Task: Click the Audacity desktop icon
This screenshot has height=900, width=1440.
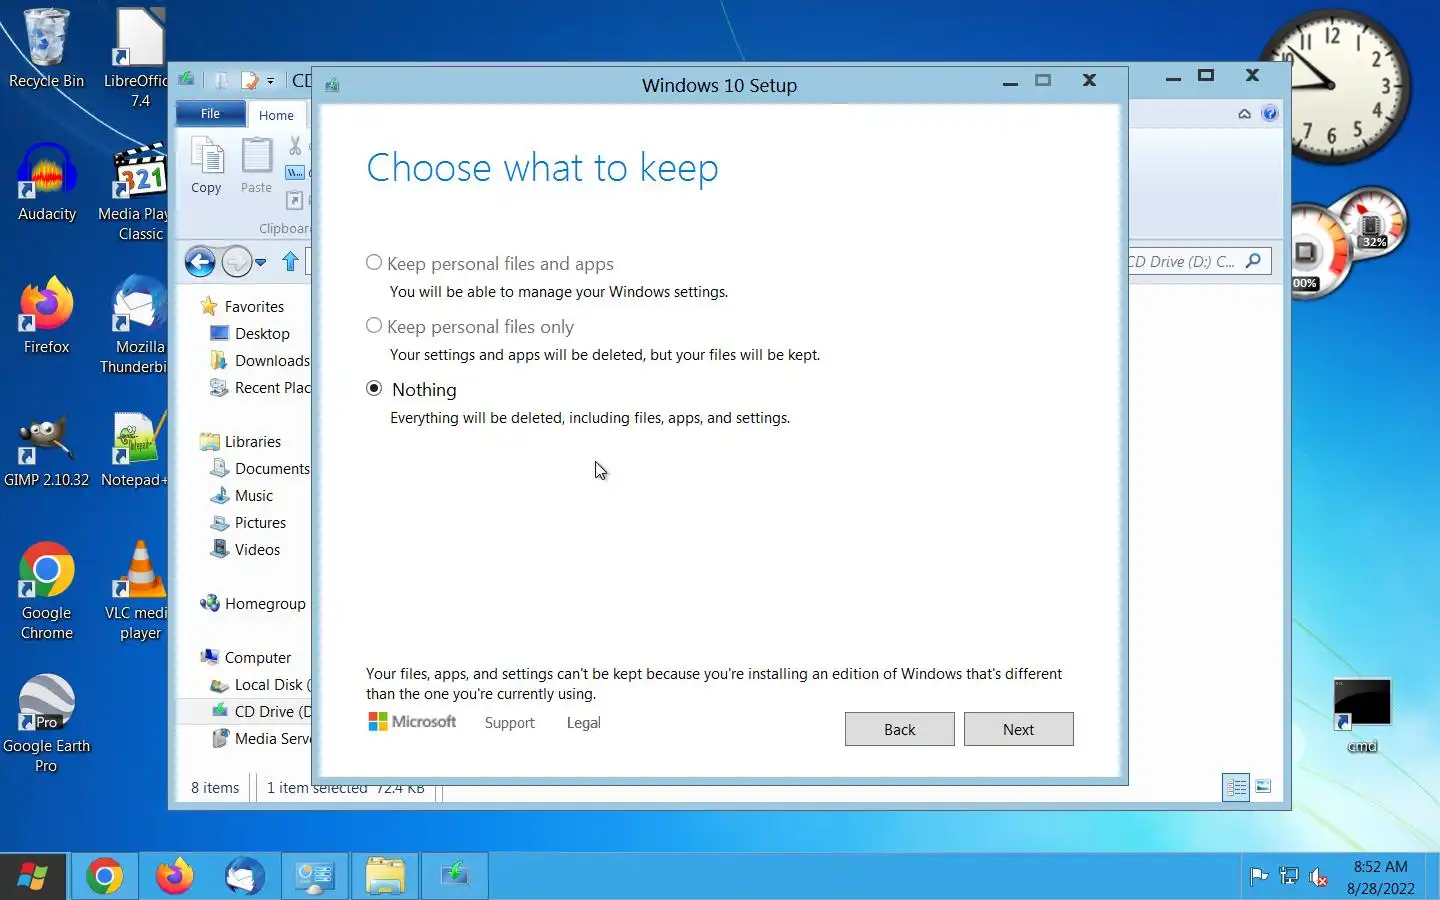Action: pyautogui.click(x=46, y=182)
